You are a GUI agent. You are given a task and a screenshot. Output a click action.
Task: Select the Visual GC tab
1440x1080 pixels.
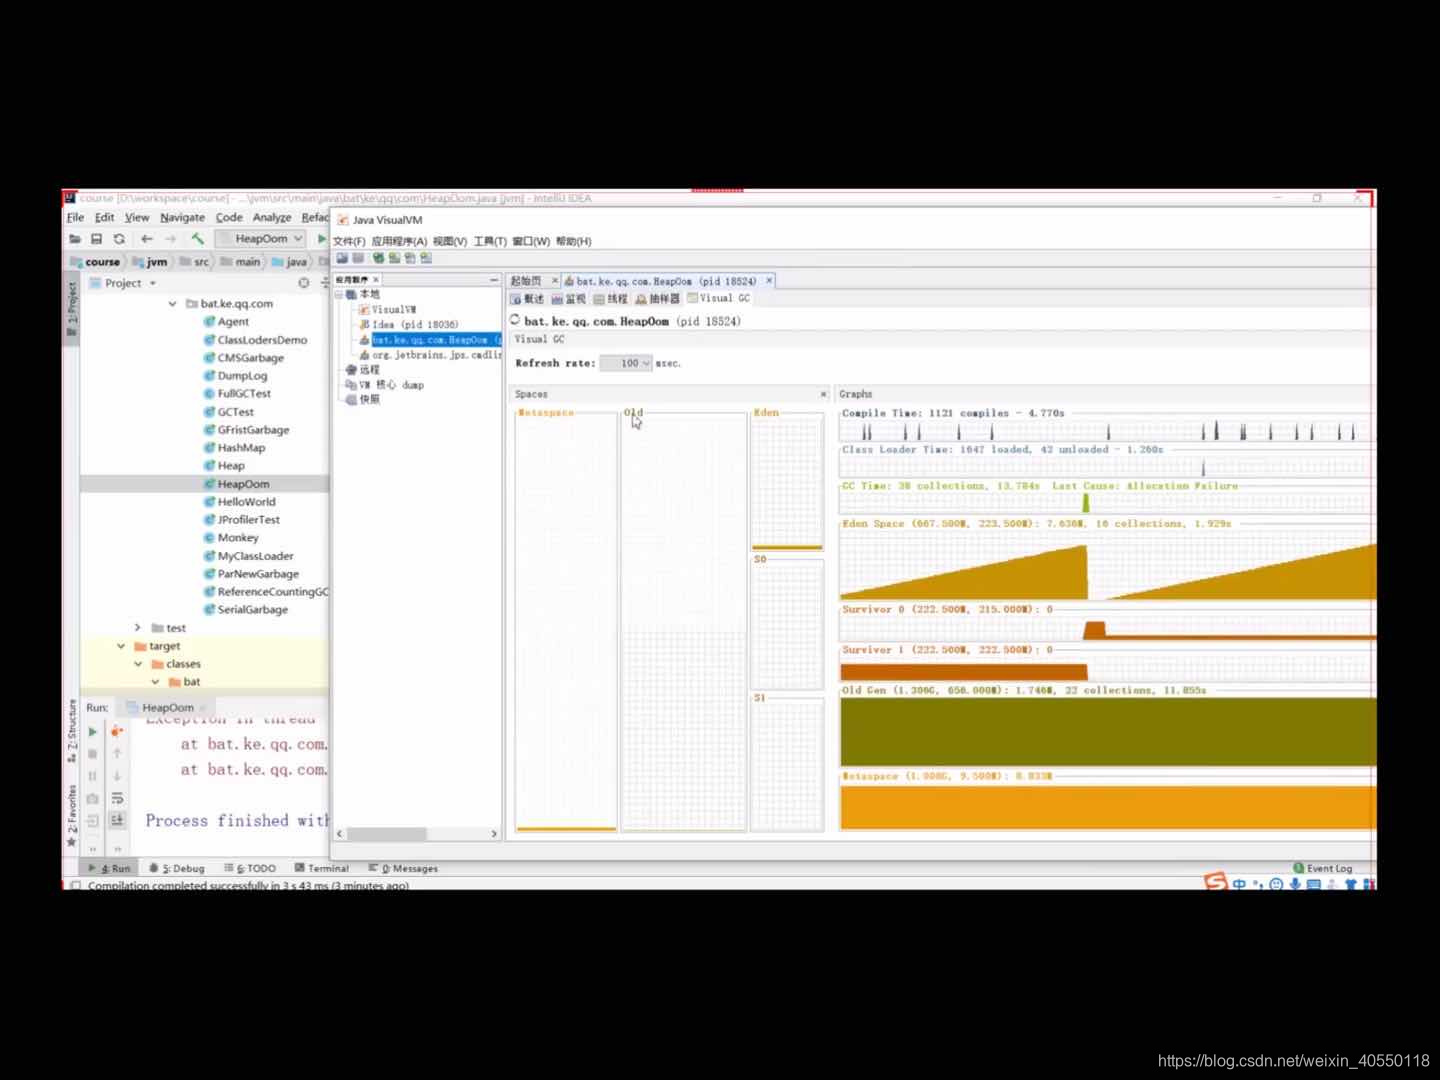[718, 298]
